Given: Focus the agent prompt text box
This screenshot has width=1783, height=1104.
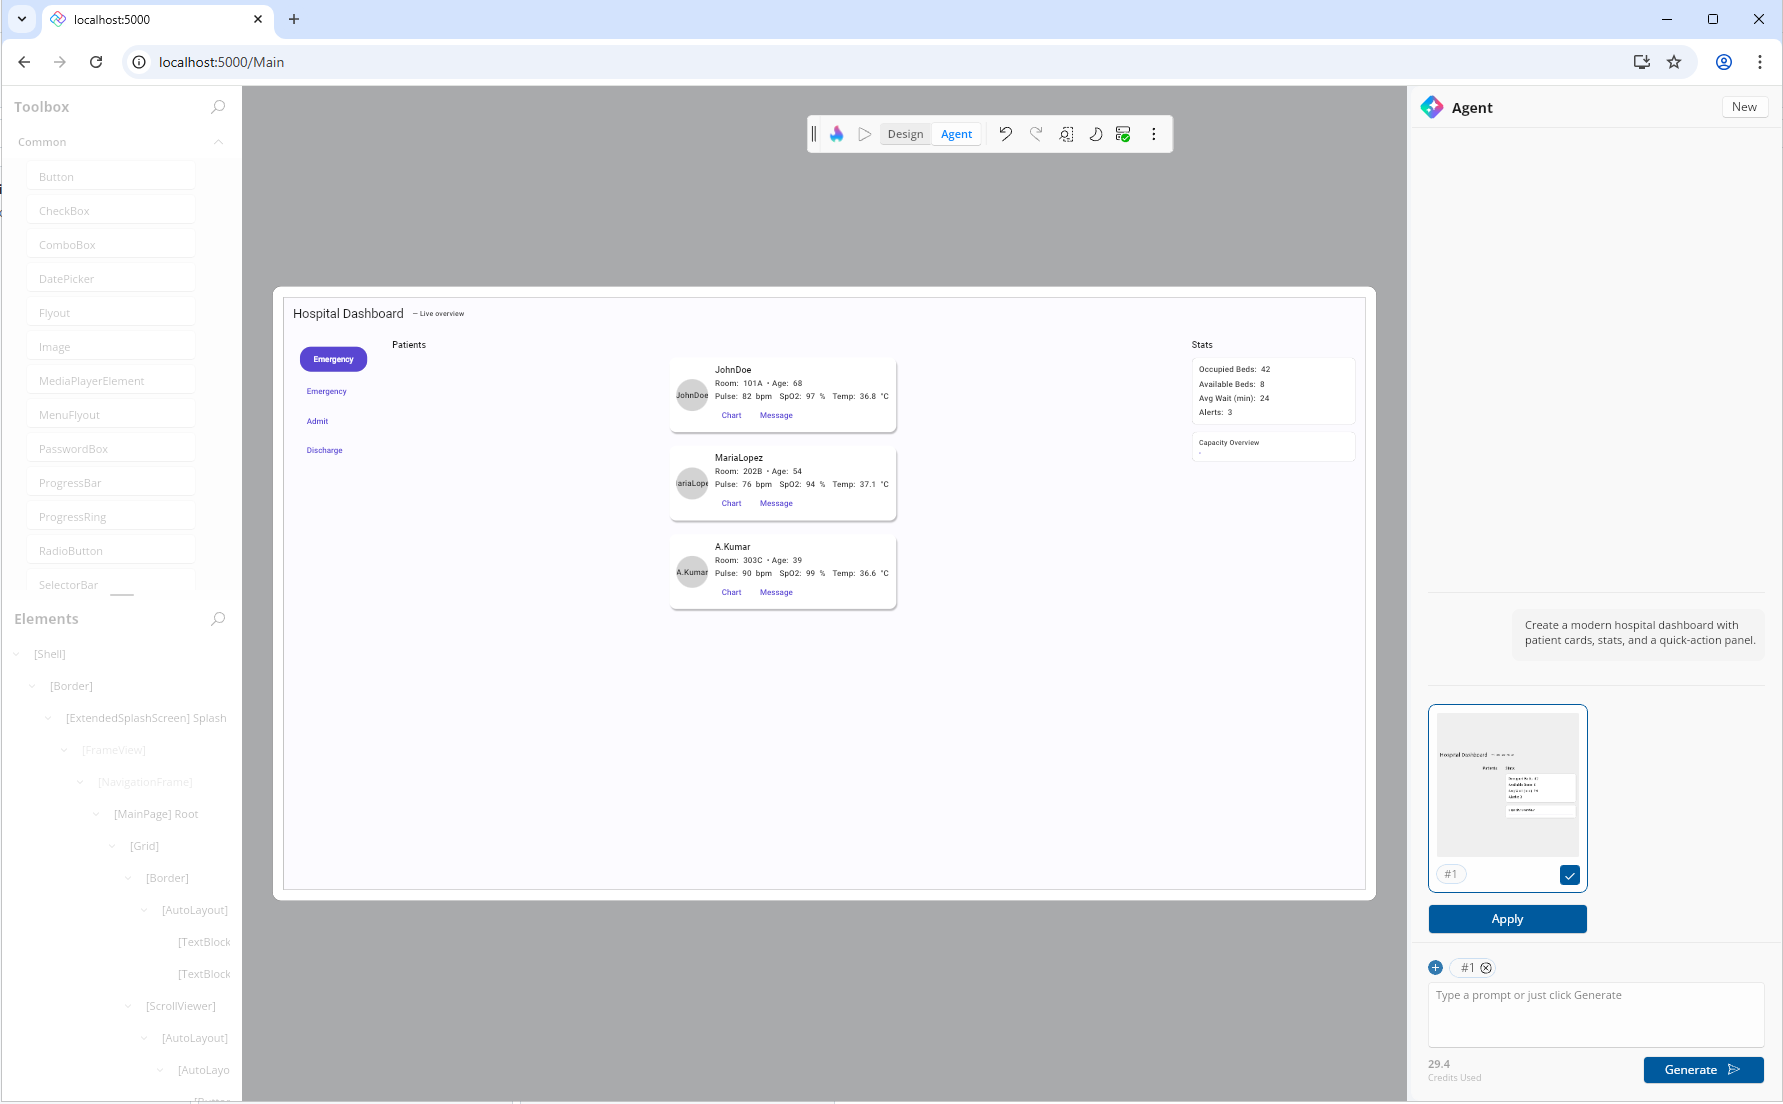Looking at the screenshot, I should (1595, 1014).
